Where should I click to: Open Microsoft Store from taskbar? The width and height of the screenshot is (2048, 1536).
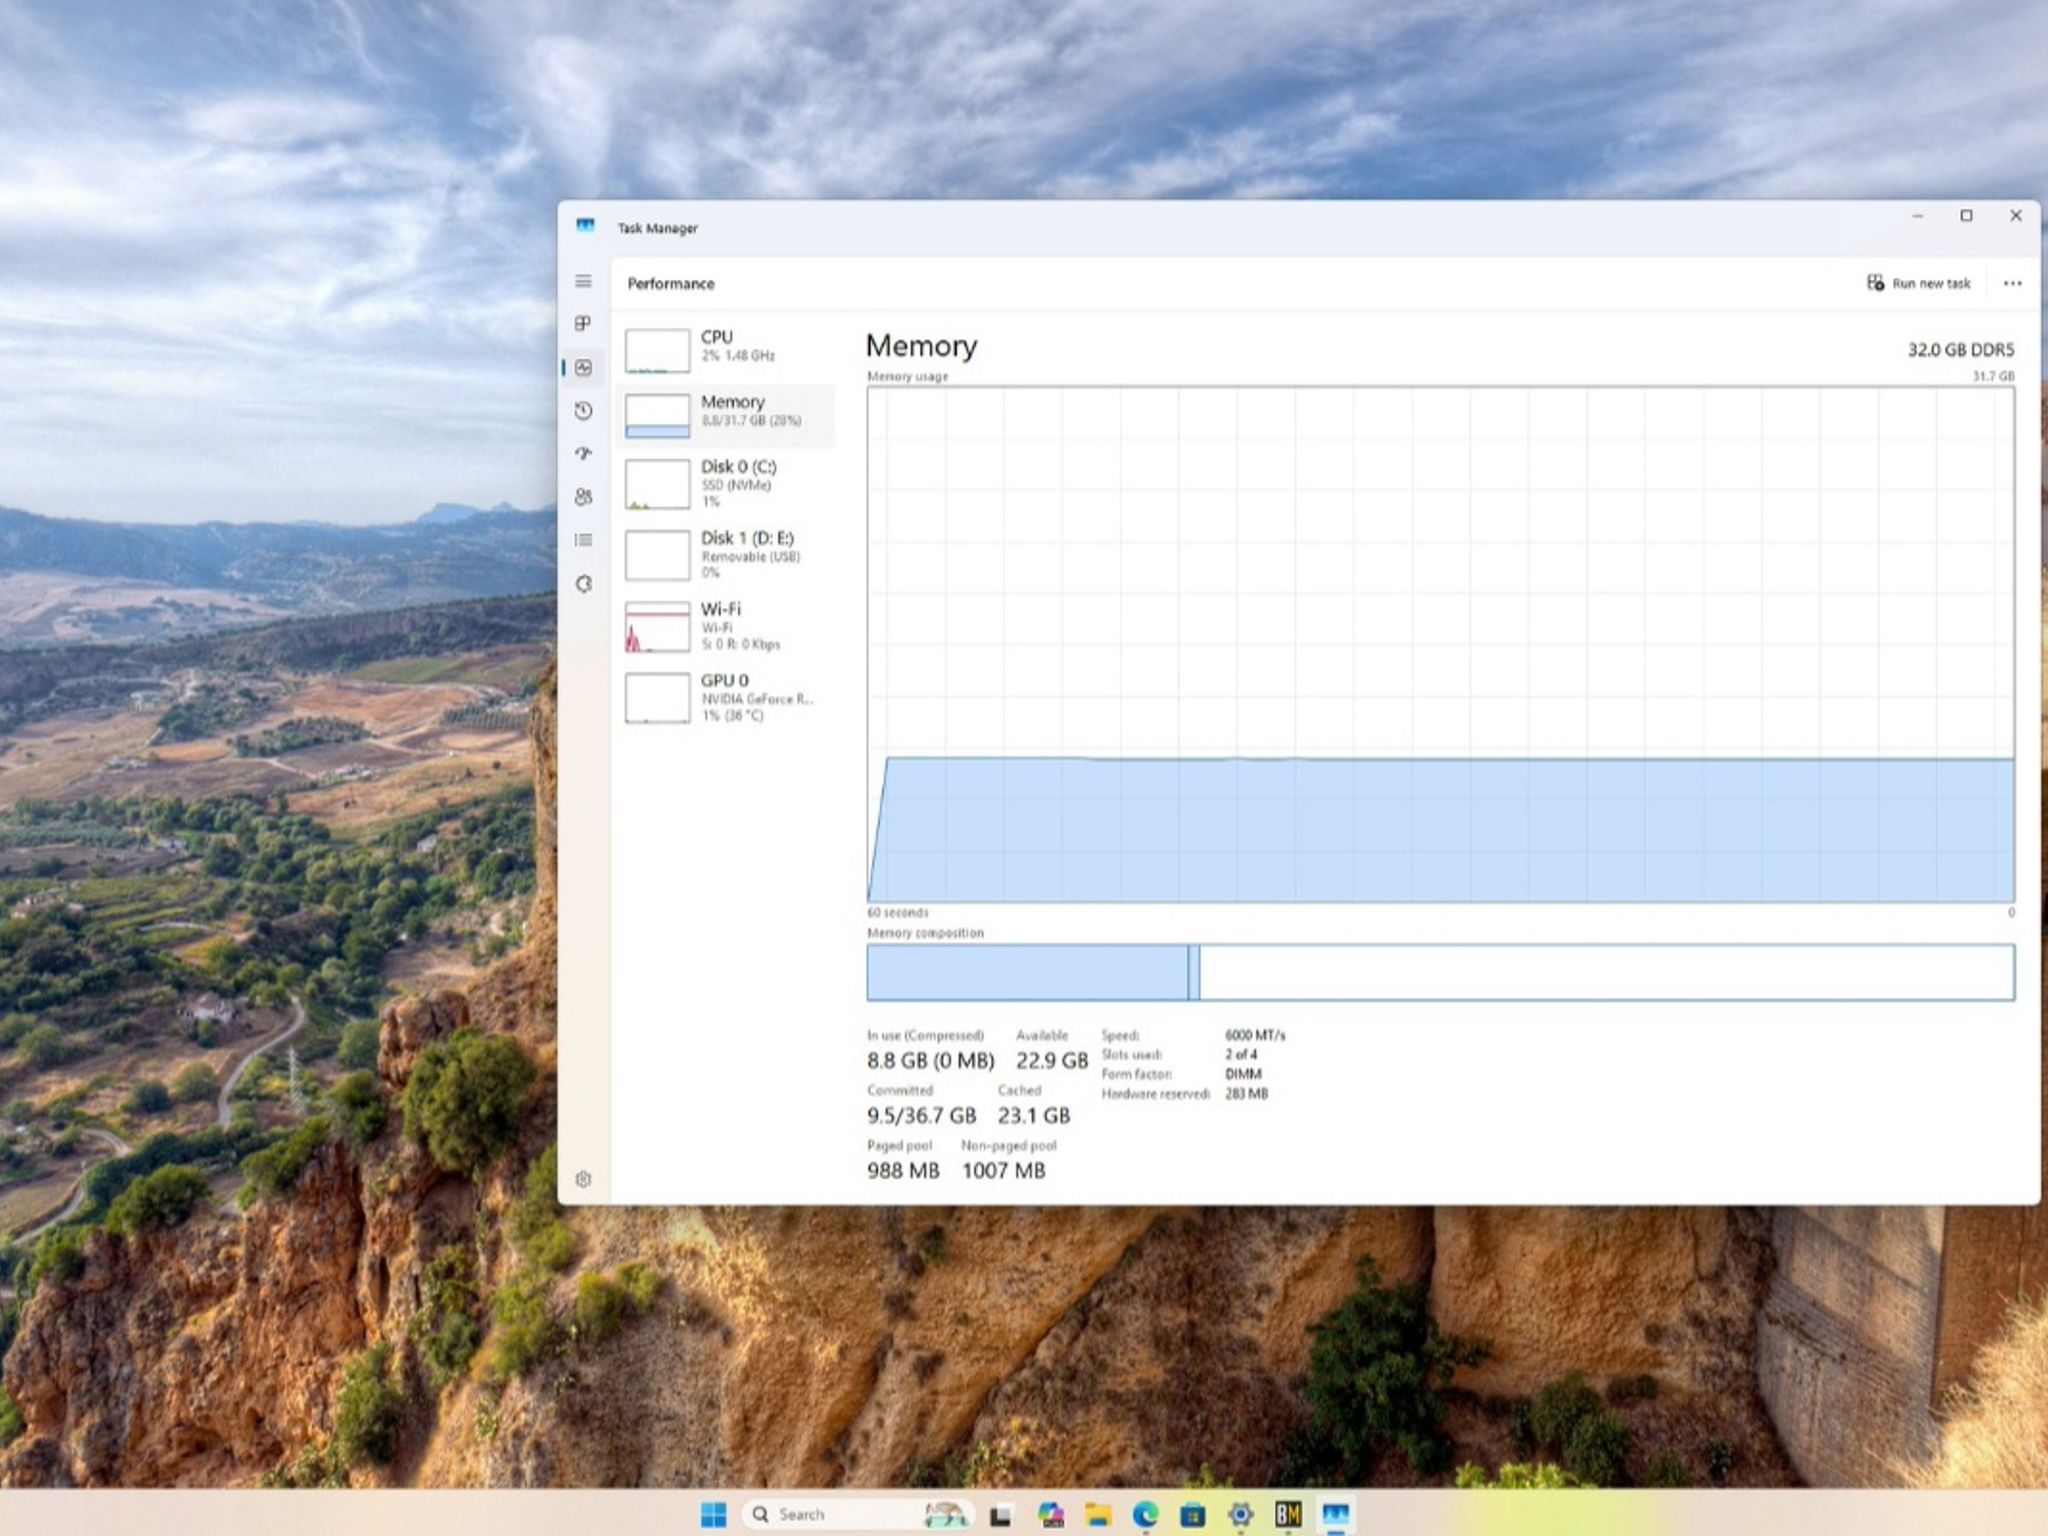coord(1192,1515)
